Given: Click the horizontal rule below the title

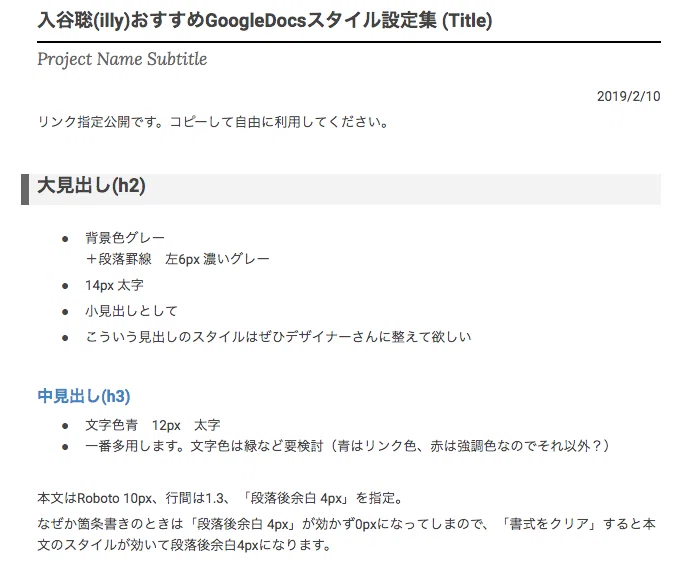Looking at the screenshot, I should pyautogui.click(x=349, y=42).
